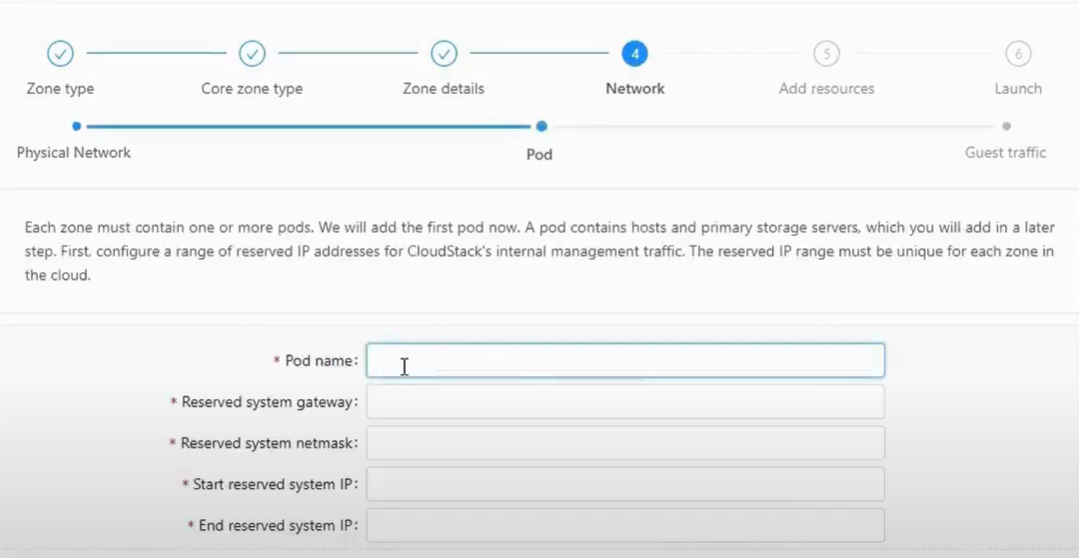Go to the Zone type step label
Image resolution: width=1079 pixels, height=558 pixels.
tap(61, 89)
